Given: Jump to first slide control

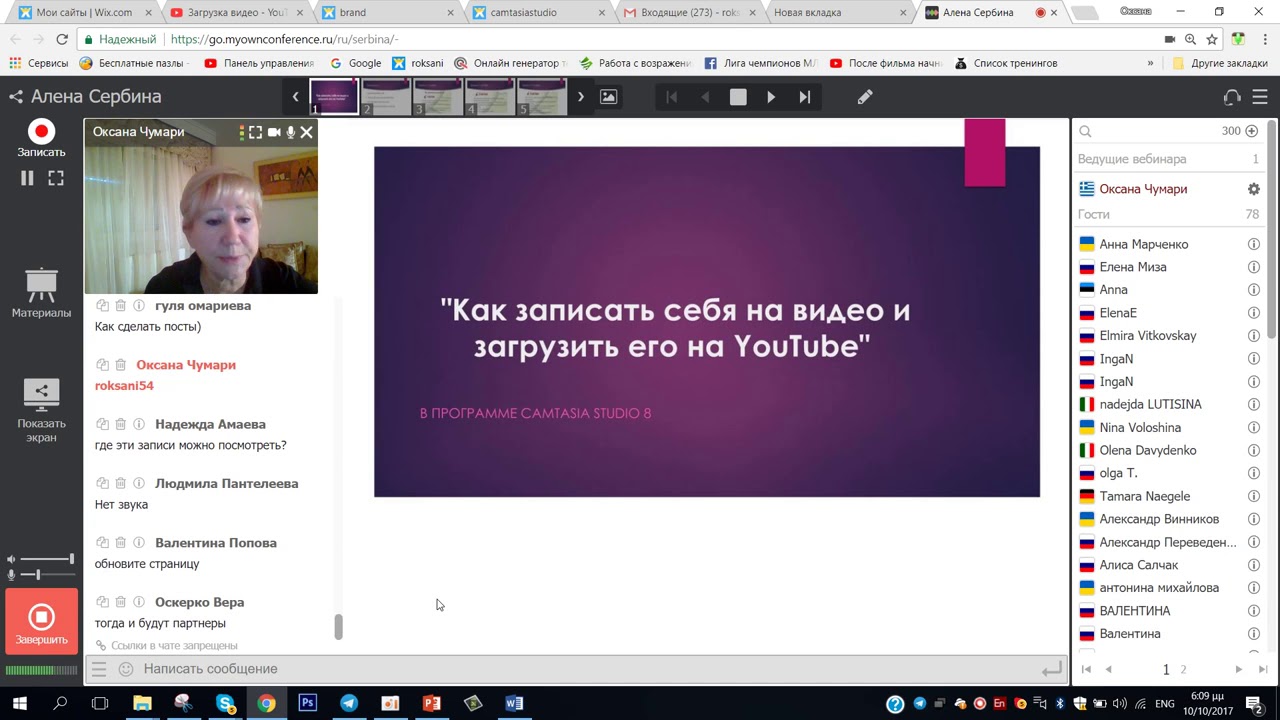Looking at the screenshot, I should 672,97.
